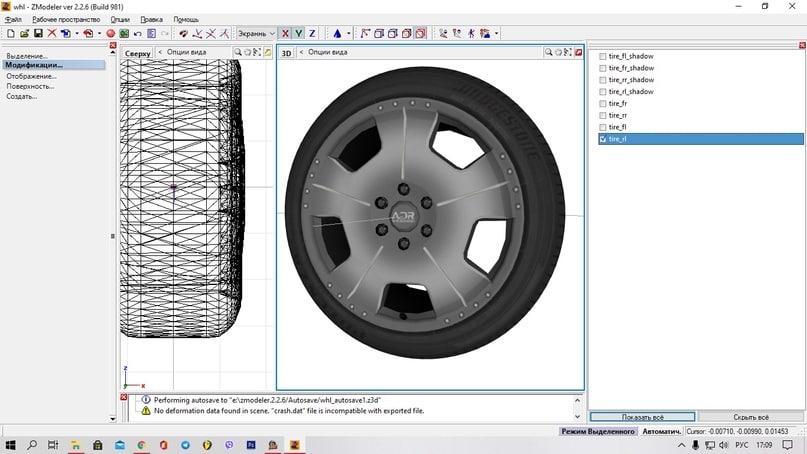Open Опции вида in the 3D viewport
Screen dimensions: 807x454
(327, 52)
